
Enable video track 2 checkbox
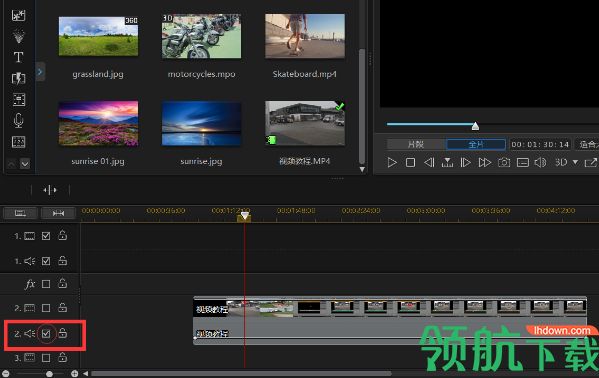tap(46, 308)
